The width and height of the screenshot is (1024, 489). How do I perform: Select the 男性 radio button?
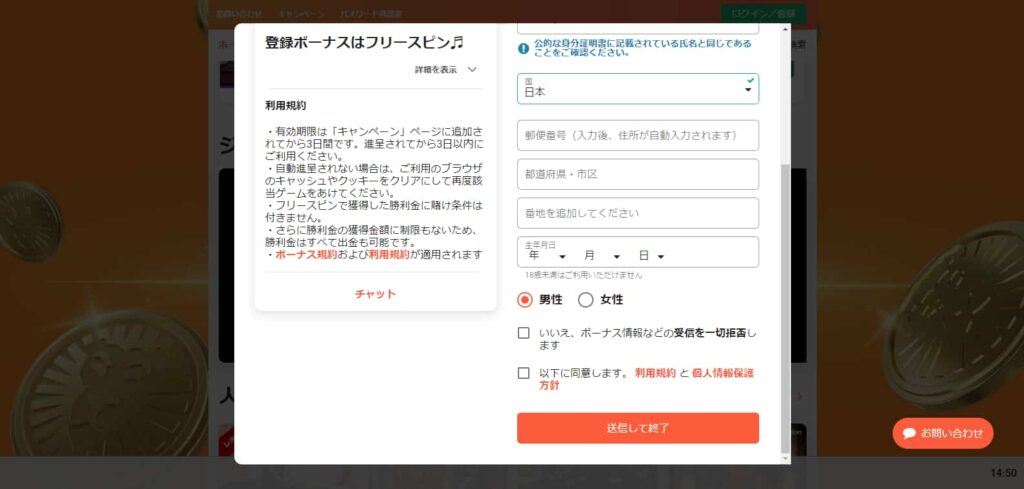tap(524, 300)
